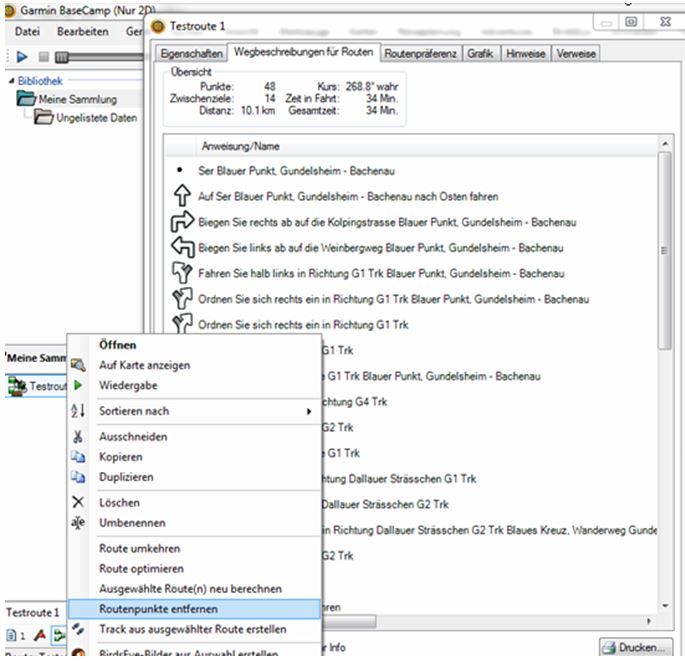The height and width of the screenshot is (662, 685).
Task: Switch to the Routenpräferenz tab
Action: pyautogui.click(x=419, y=53)
